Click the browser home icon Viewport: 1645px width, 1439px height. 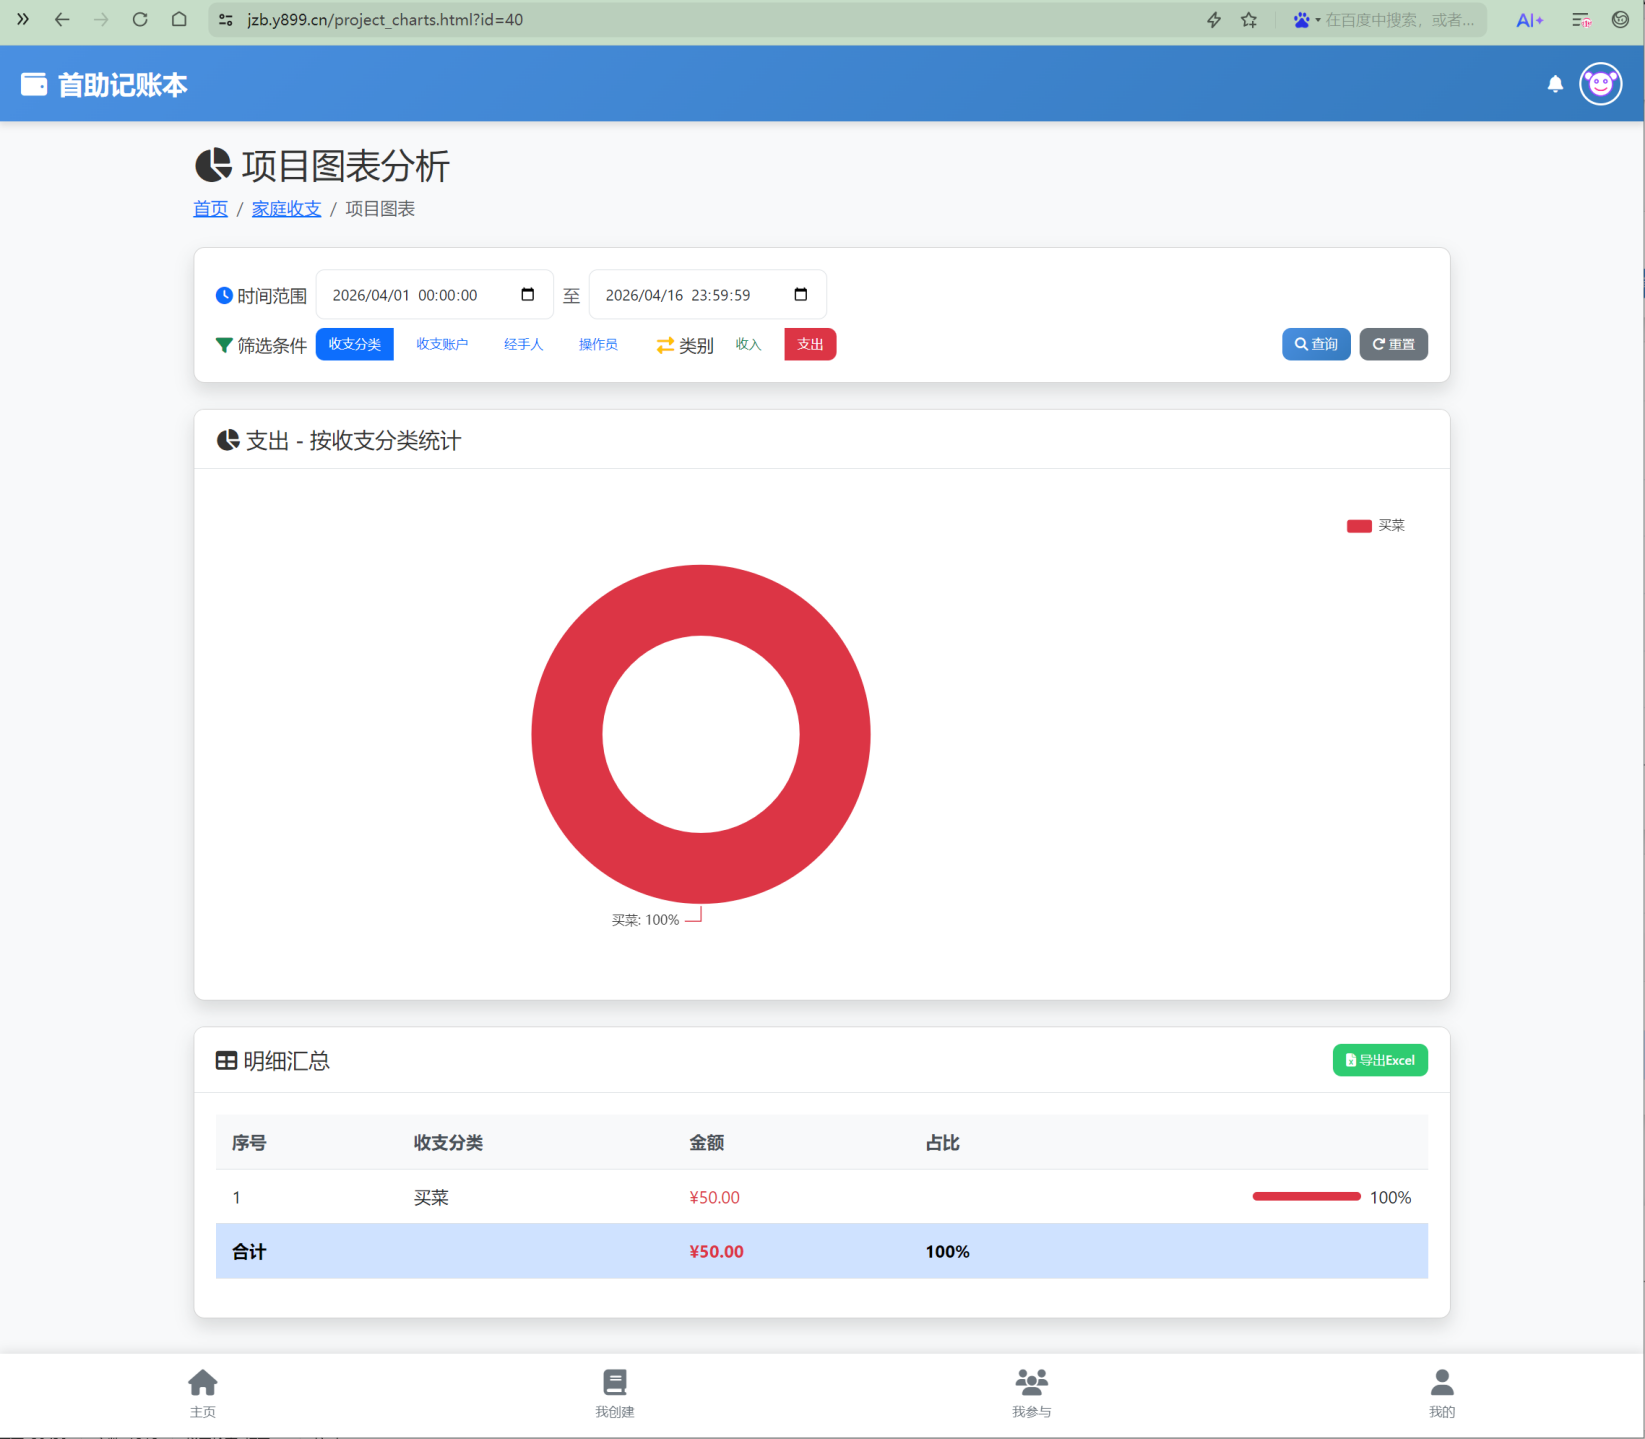click(x=179, y=20)
